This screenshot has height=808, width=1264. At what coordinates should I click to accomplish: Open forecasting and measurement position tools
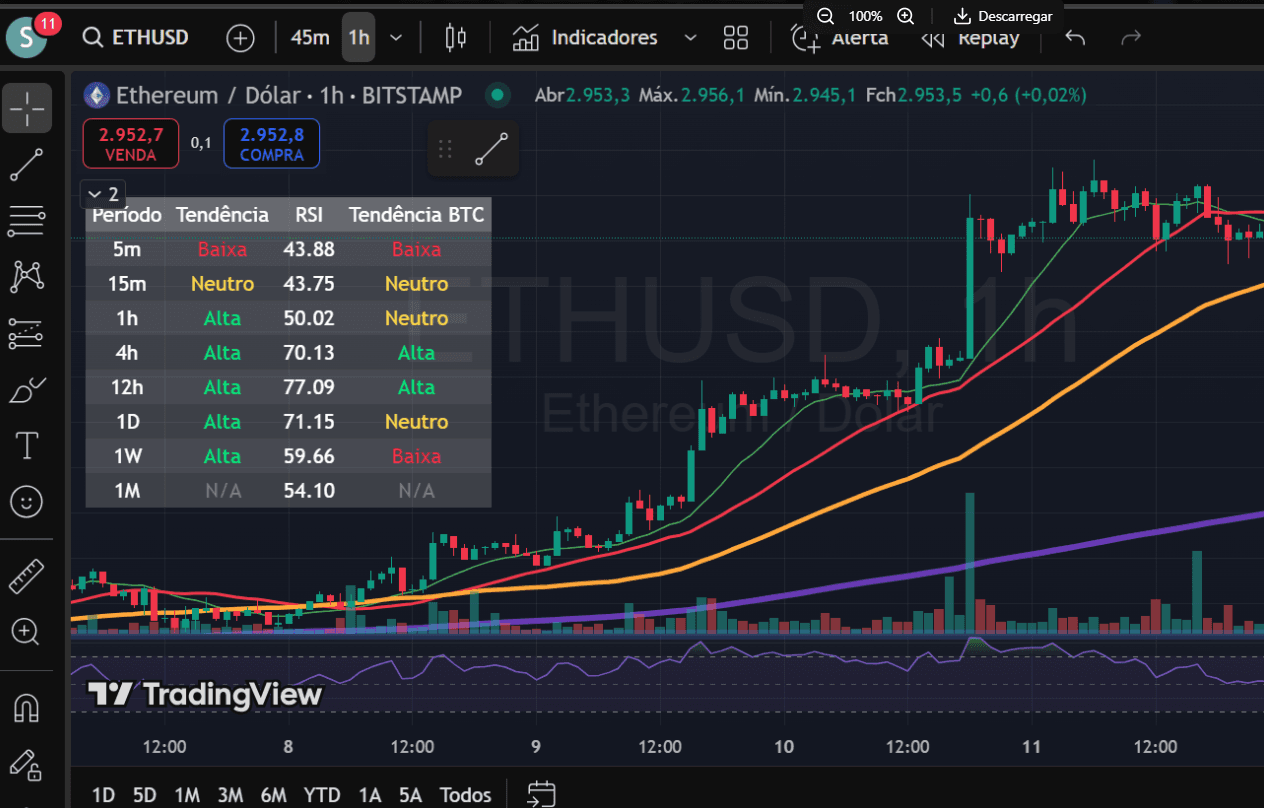27,334
